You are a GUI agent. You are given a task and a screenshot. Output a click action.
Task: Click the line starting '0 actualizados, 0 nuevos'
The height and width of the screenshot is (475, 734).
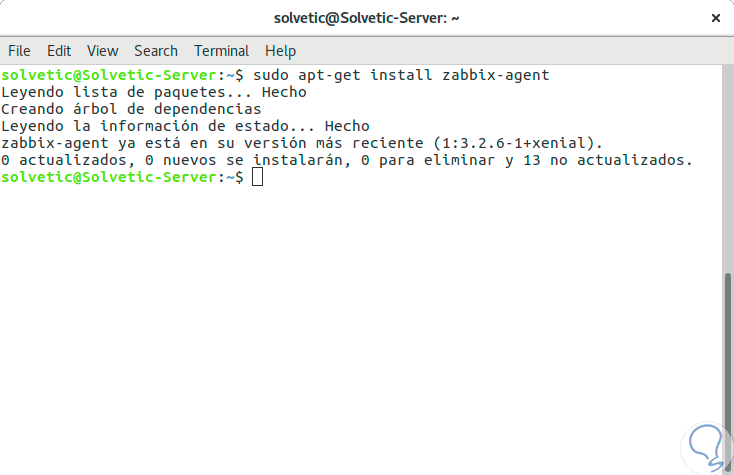pyautogui.click(x=346, y=160)
